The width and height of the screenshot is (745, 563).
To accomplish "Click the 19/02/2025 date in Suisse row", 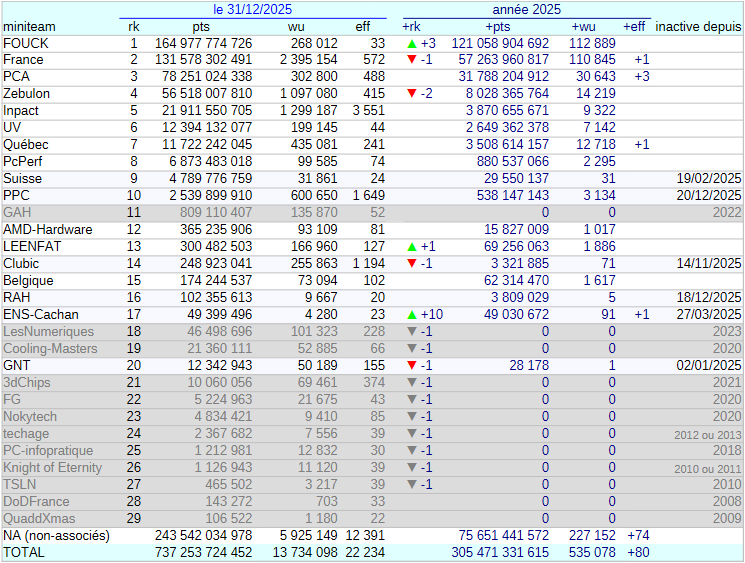I will pos(709,179).
